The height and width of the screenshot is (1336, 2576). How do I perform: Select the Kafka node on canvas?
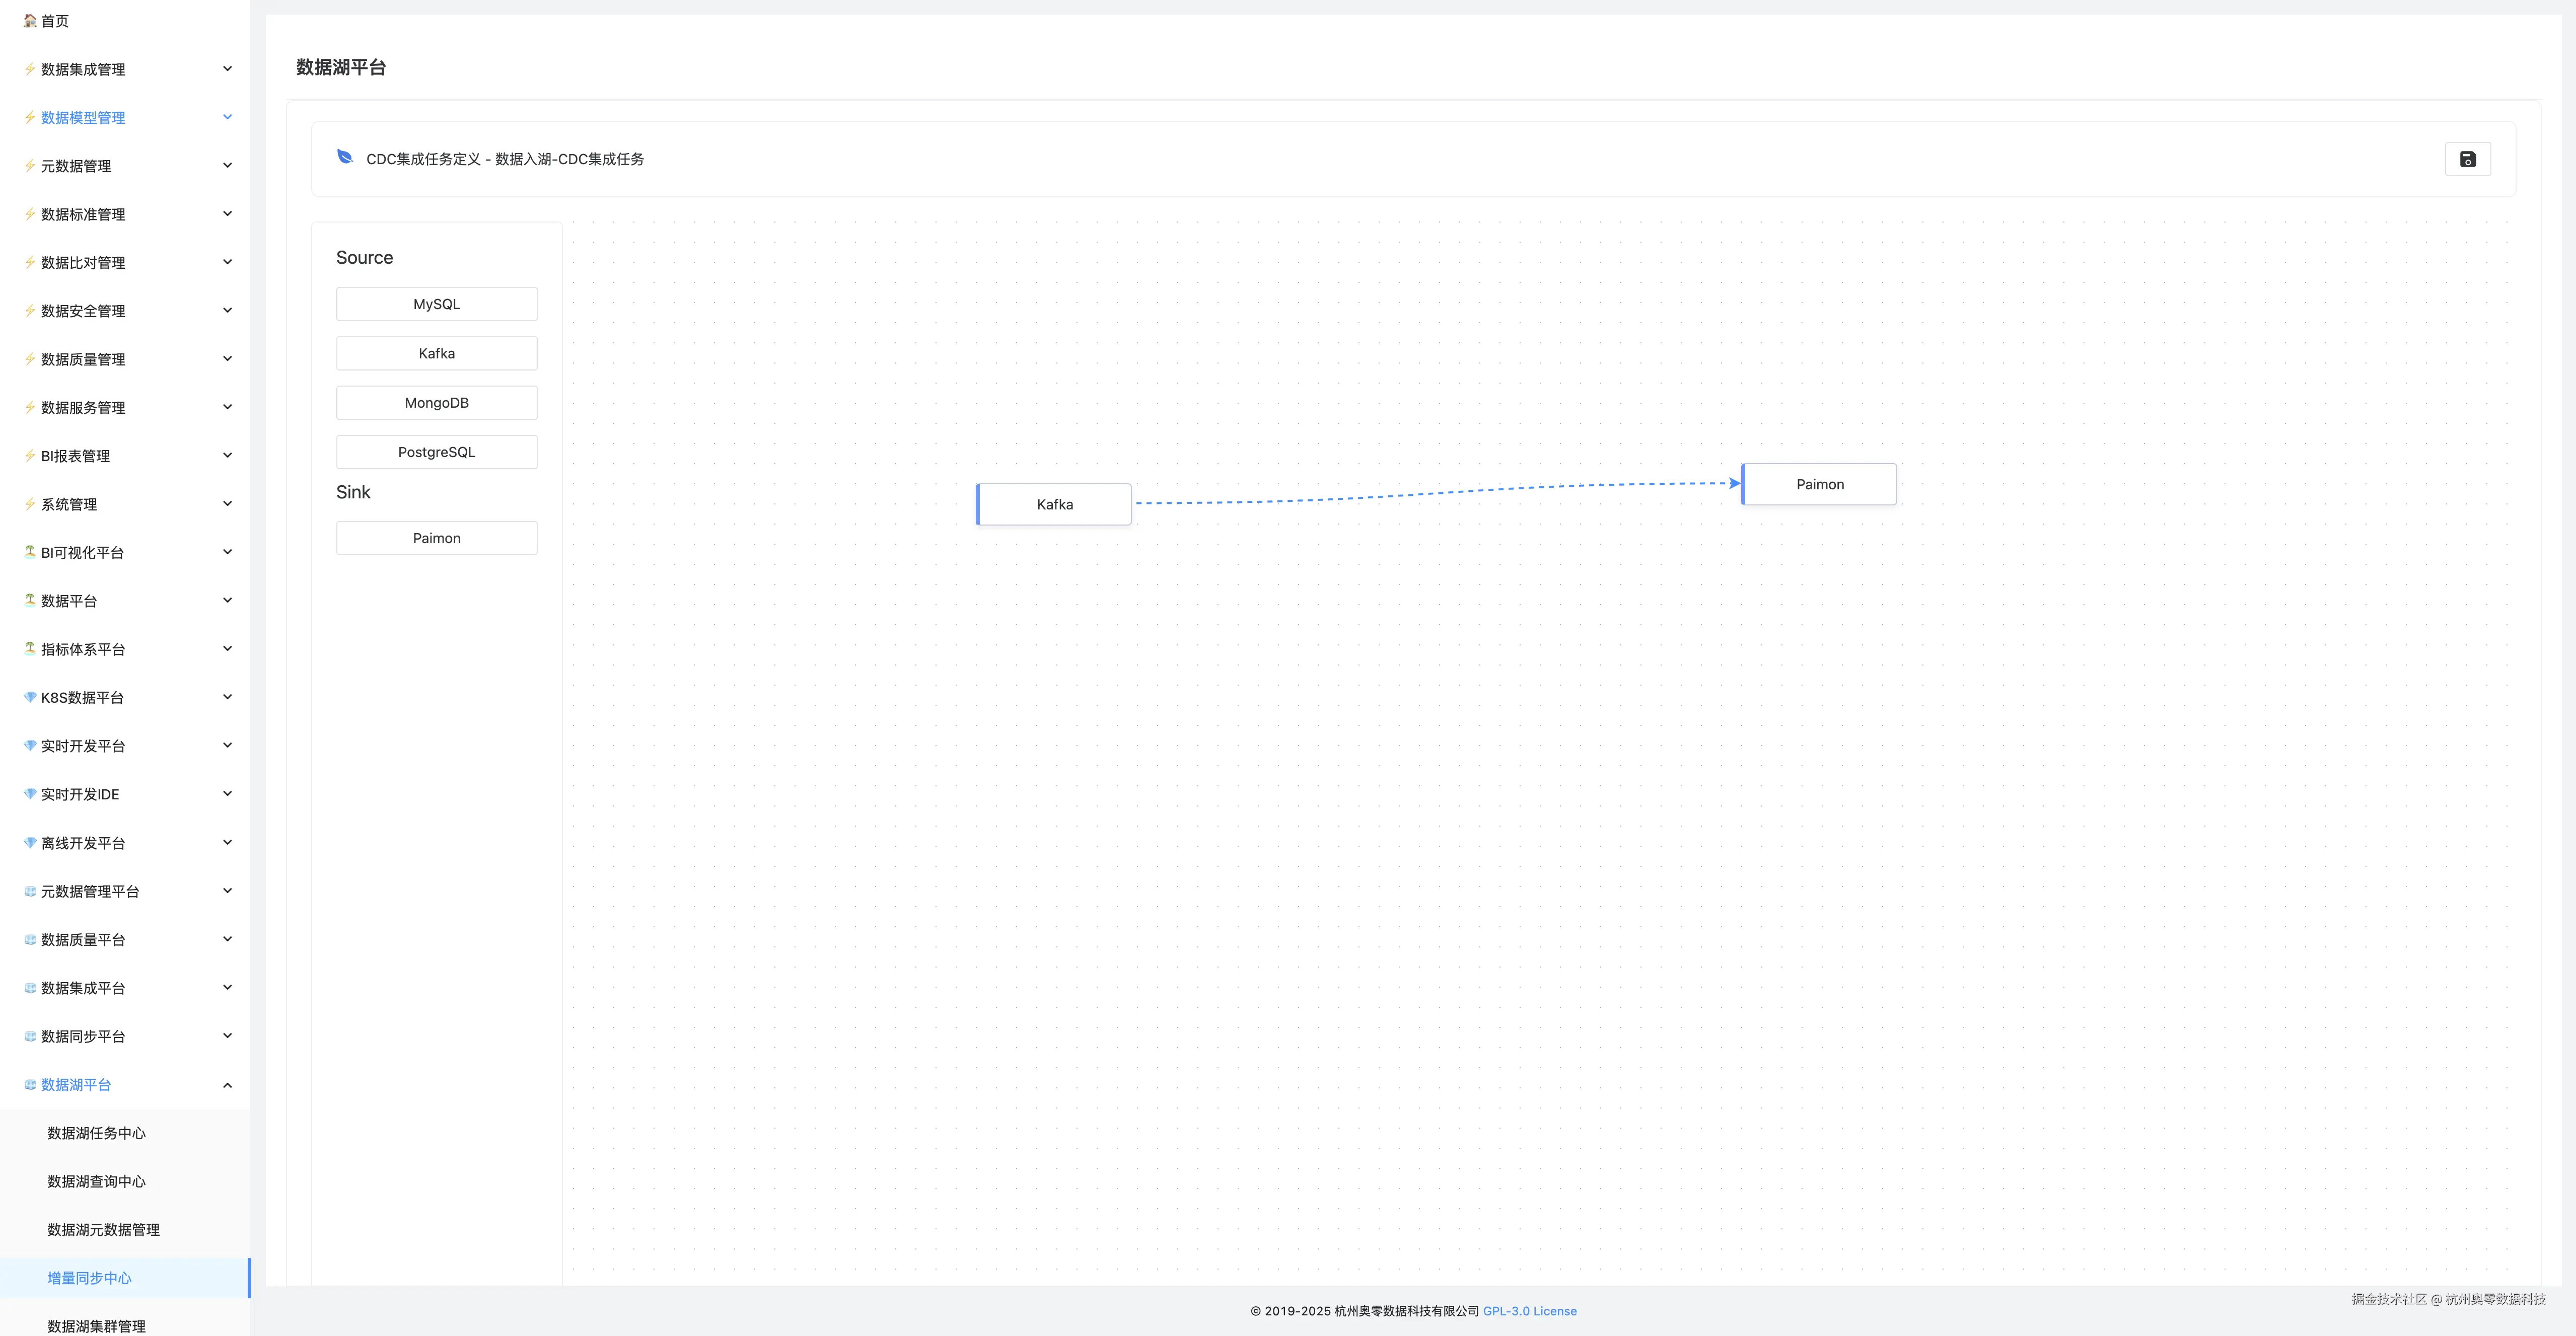tap(1054, 505)
